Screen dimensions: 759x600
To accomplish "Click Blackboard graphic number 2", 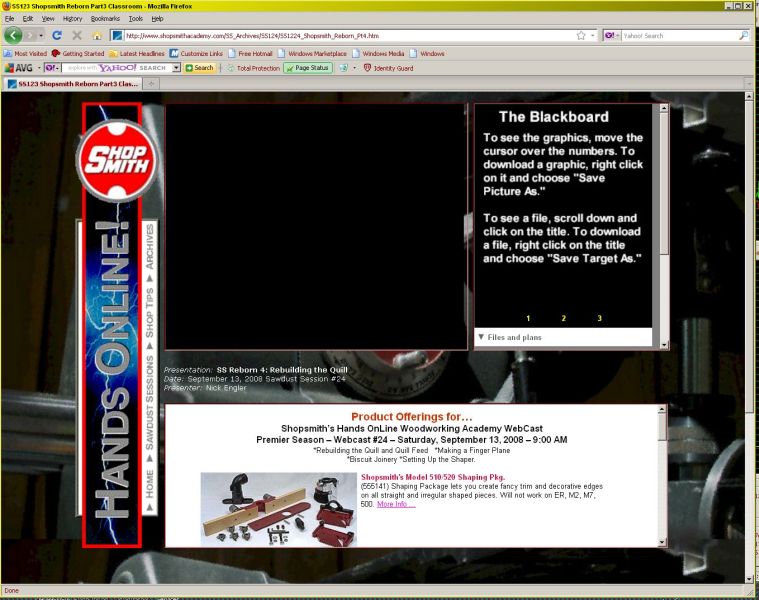I will (563, 318).
